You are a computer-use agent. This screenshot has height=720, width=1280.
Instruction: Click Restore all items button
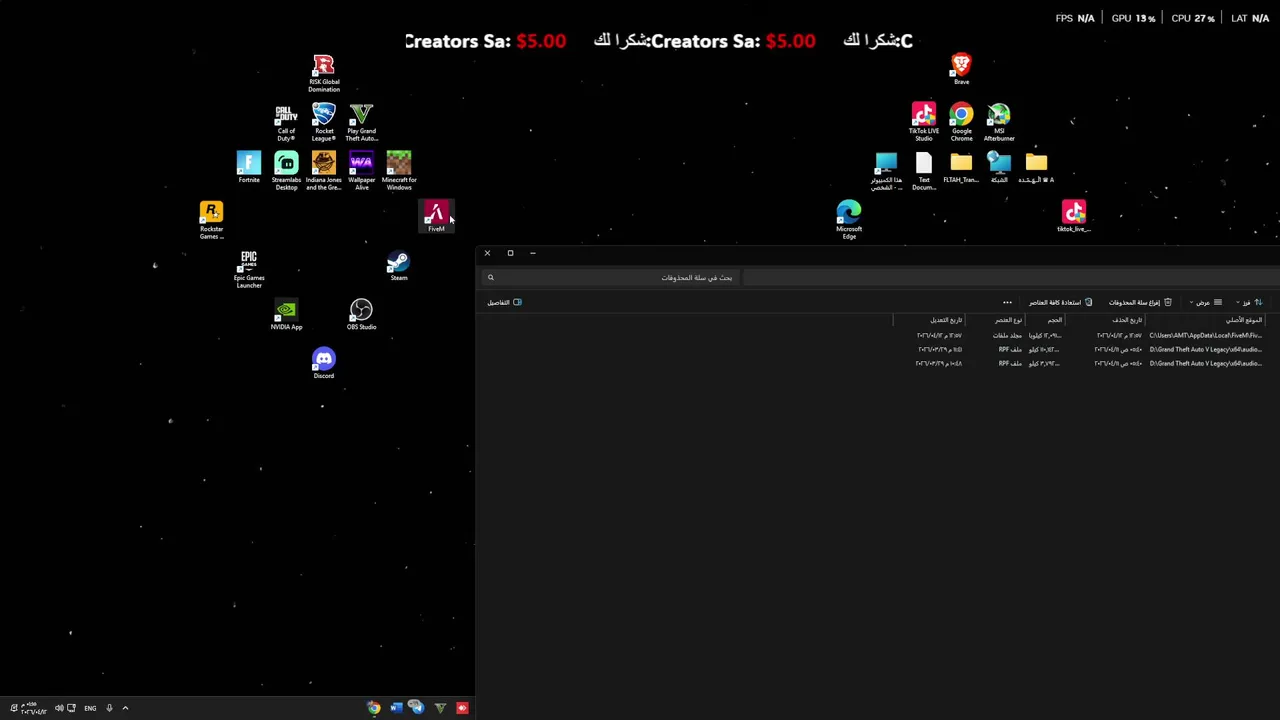coord(1060,302)
